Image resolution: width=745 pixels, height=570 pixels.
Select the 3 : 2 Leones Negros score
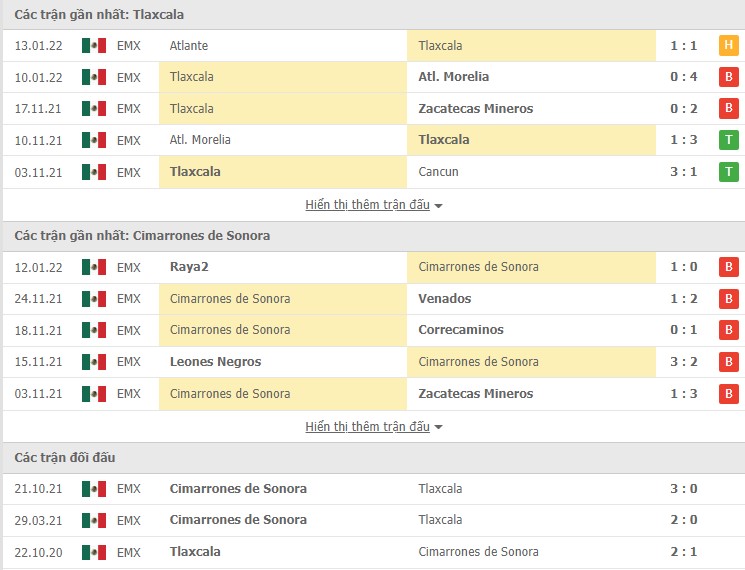pos(684,362)
